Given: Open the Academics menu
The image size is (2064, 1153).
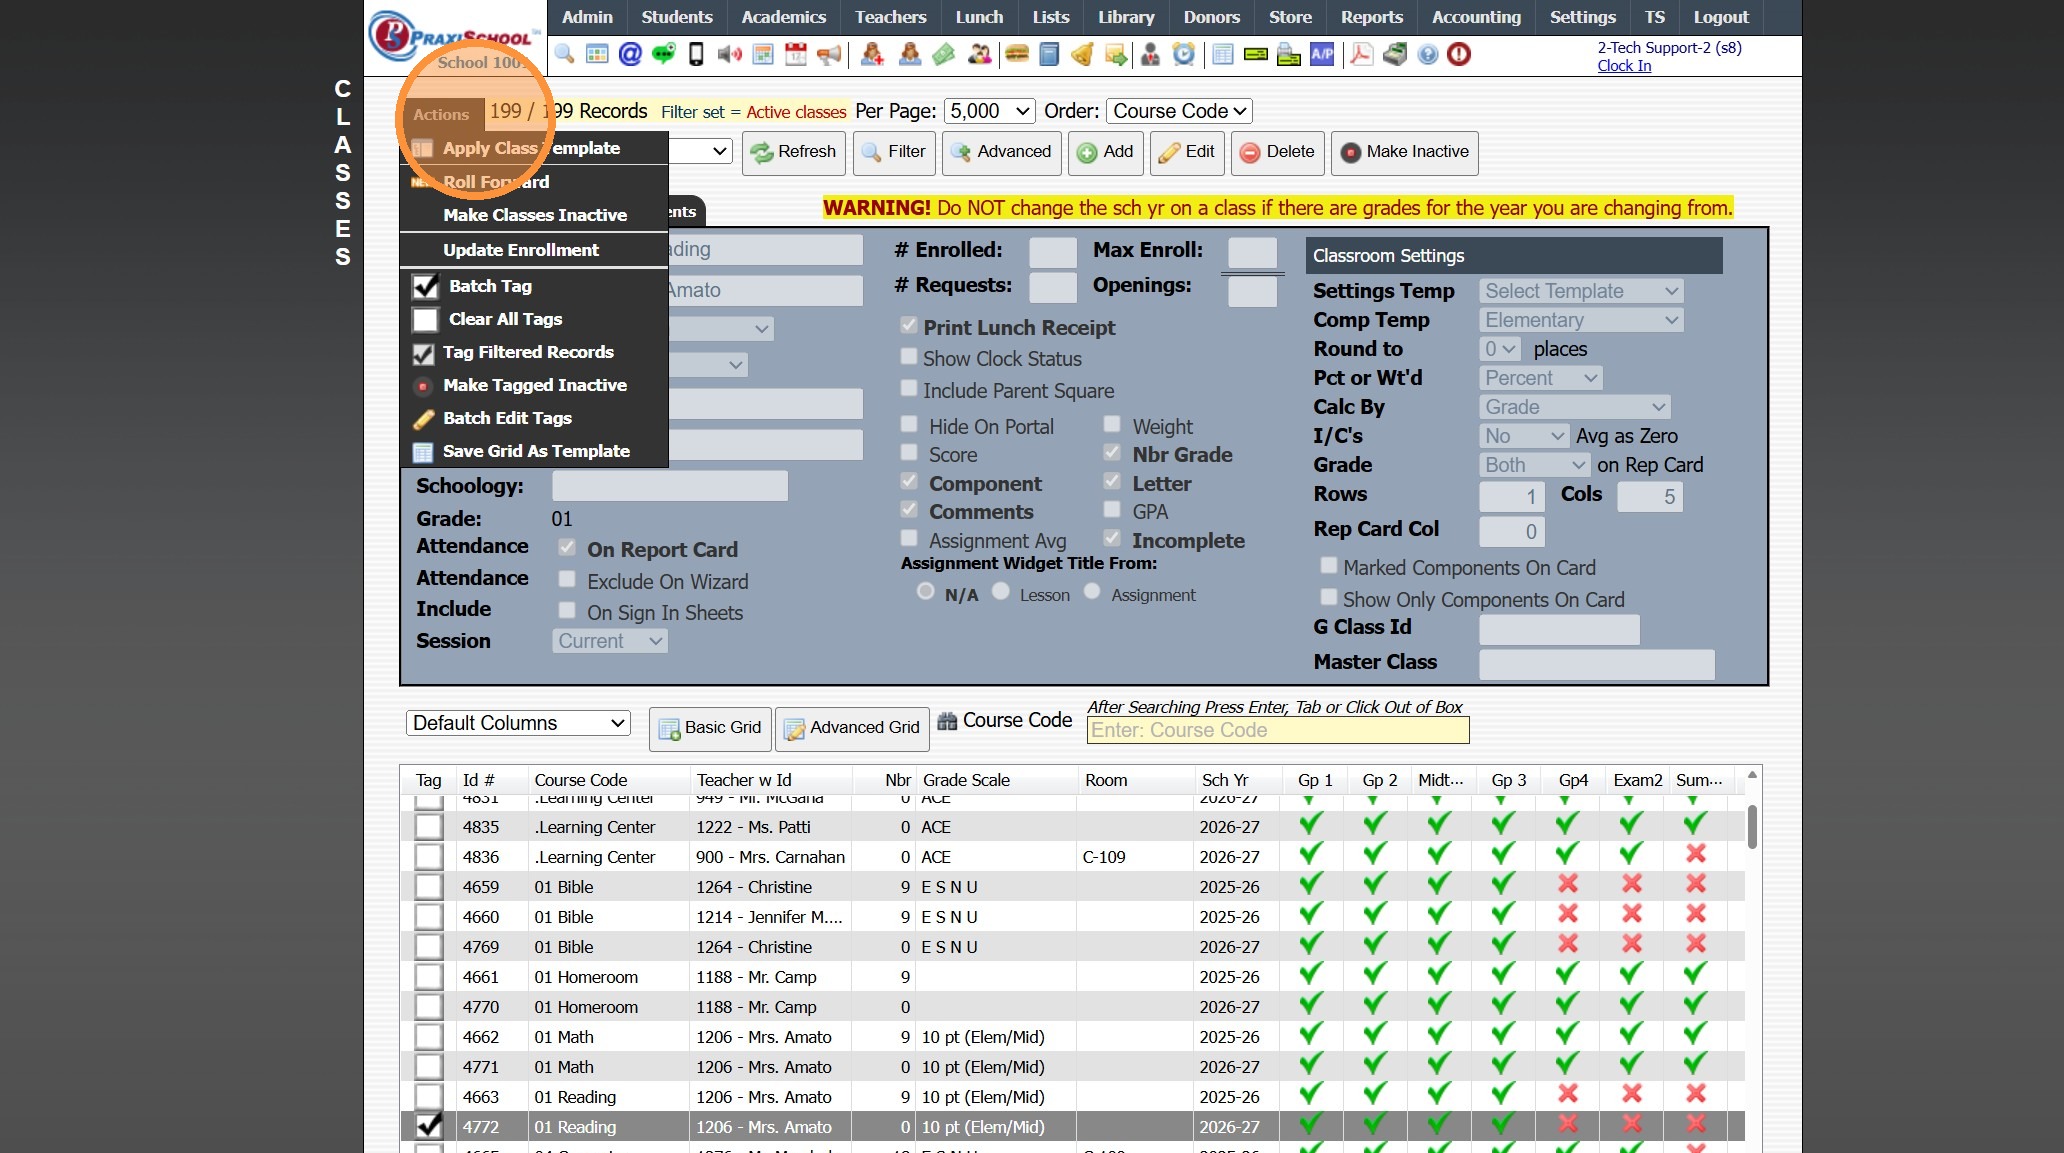Looking at the screenshot, I should tap(783, 17).
